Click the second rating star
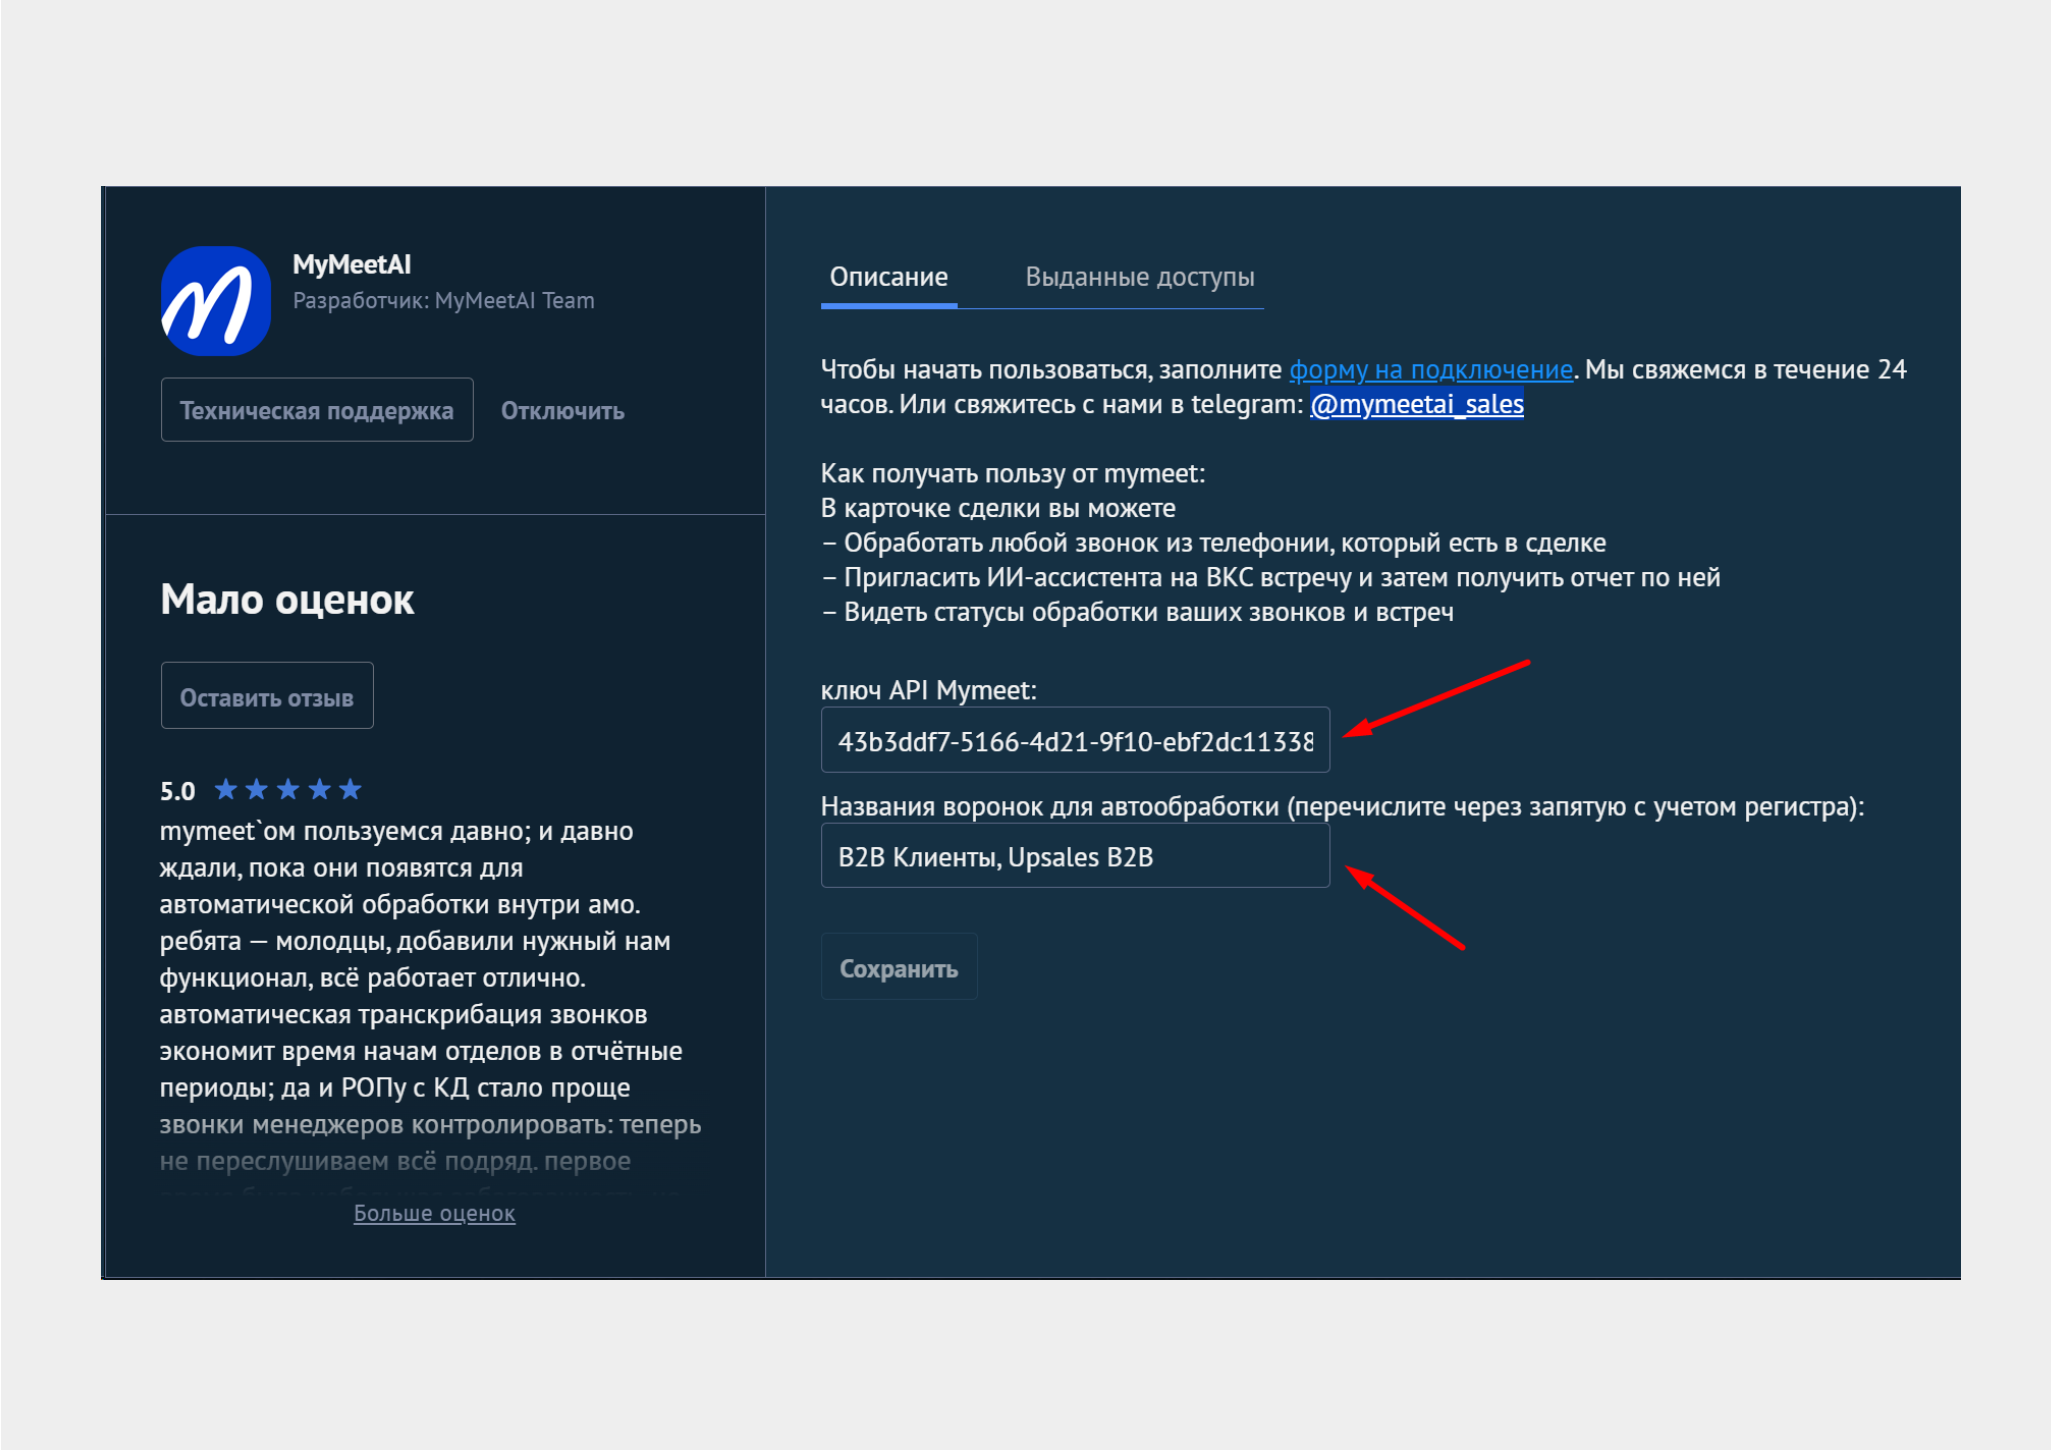Screen dimensions: 2051x1450 pyautogui.click(x=257, y=790)
